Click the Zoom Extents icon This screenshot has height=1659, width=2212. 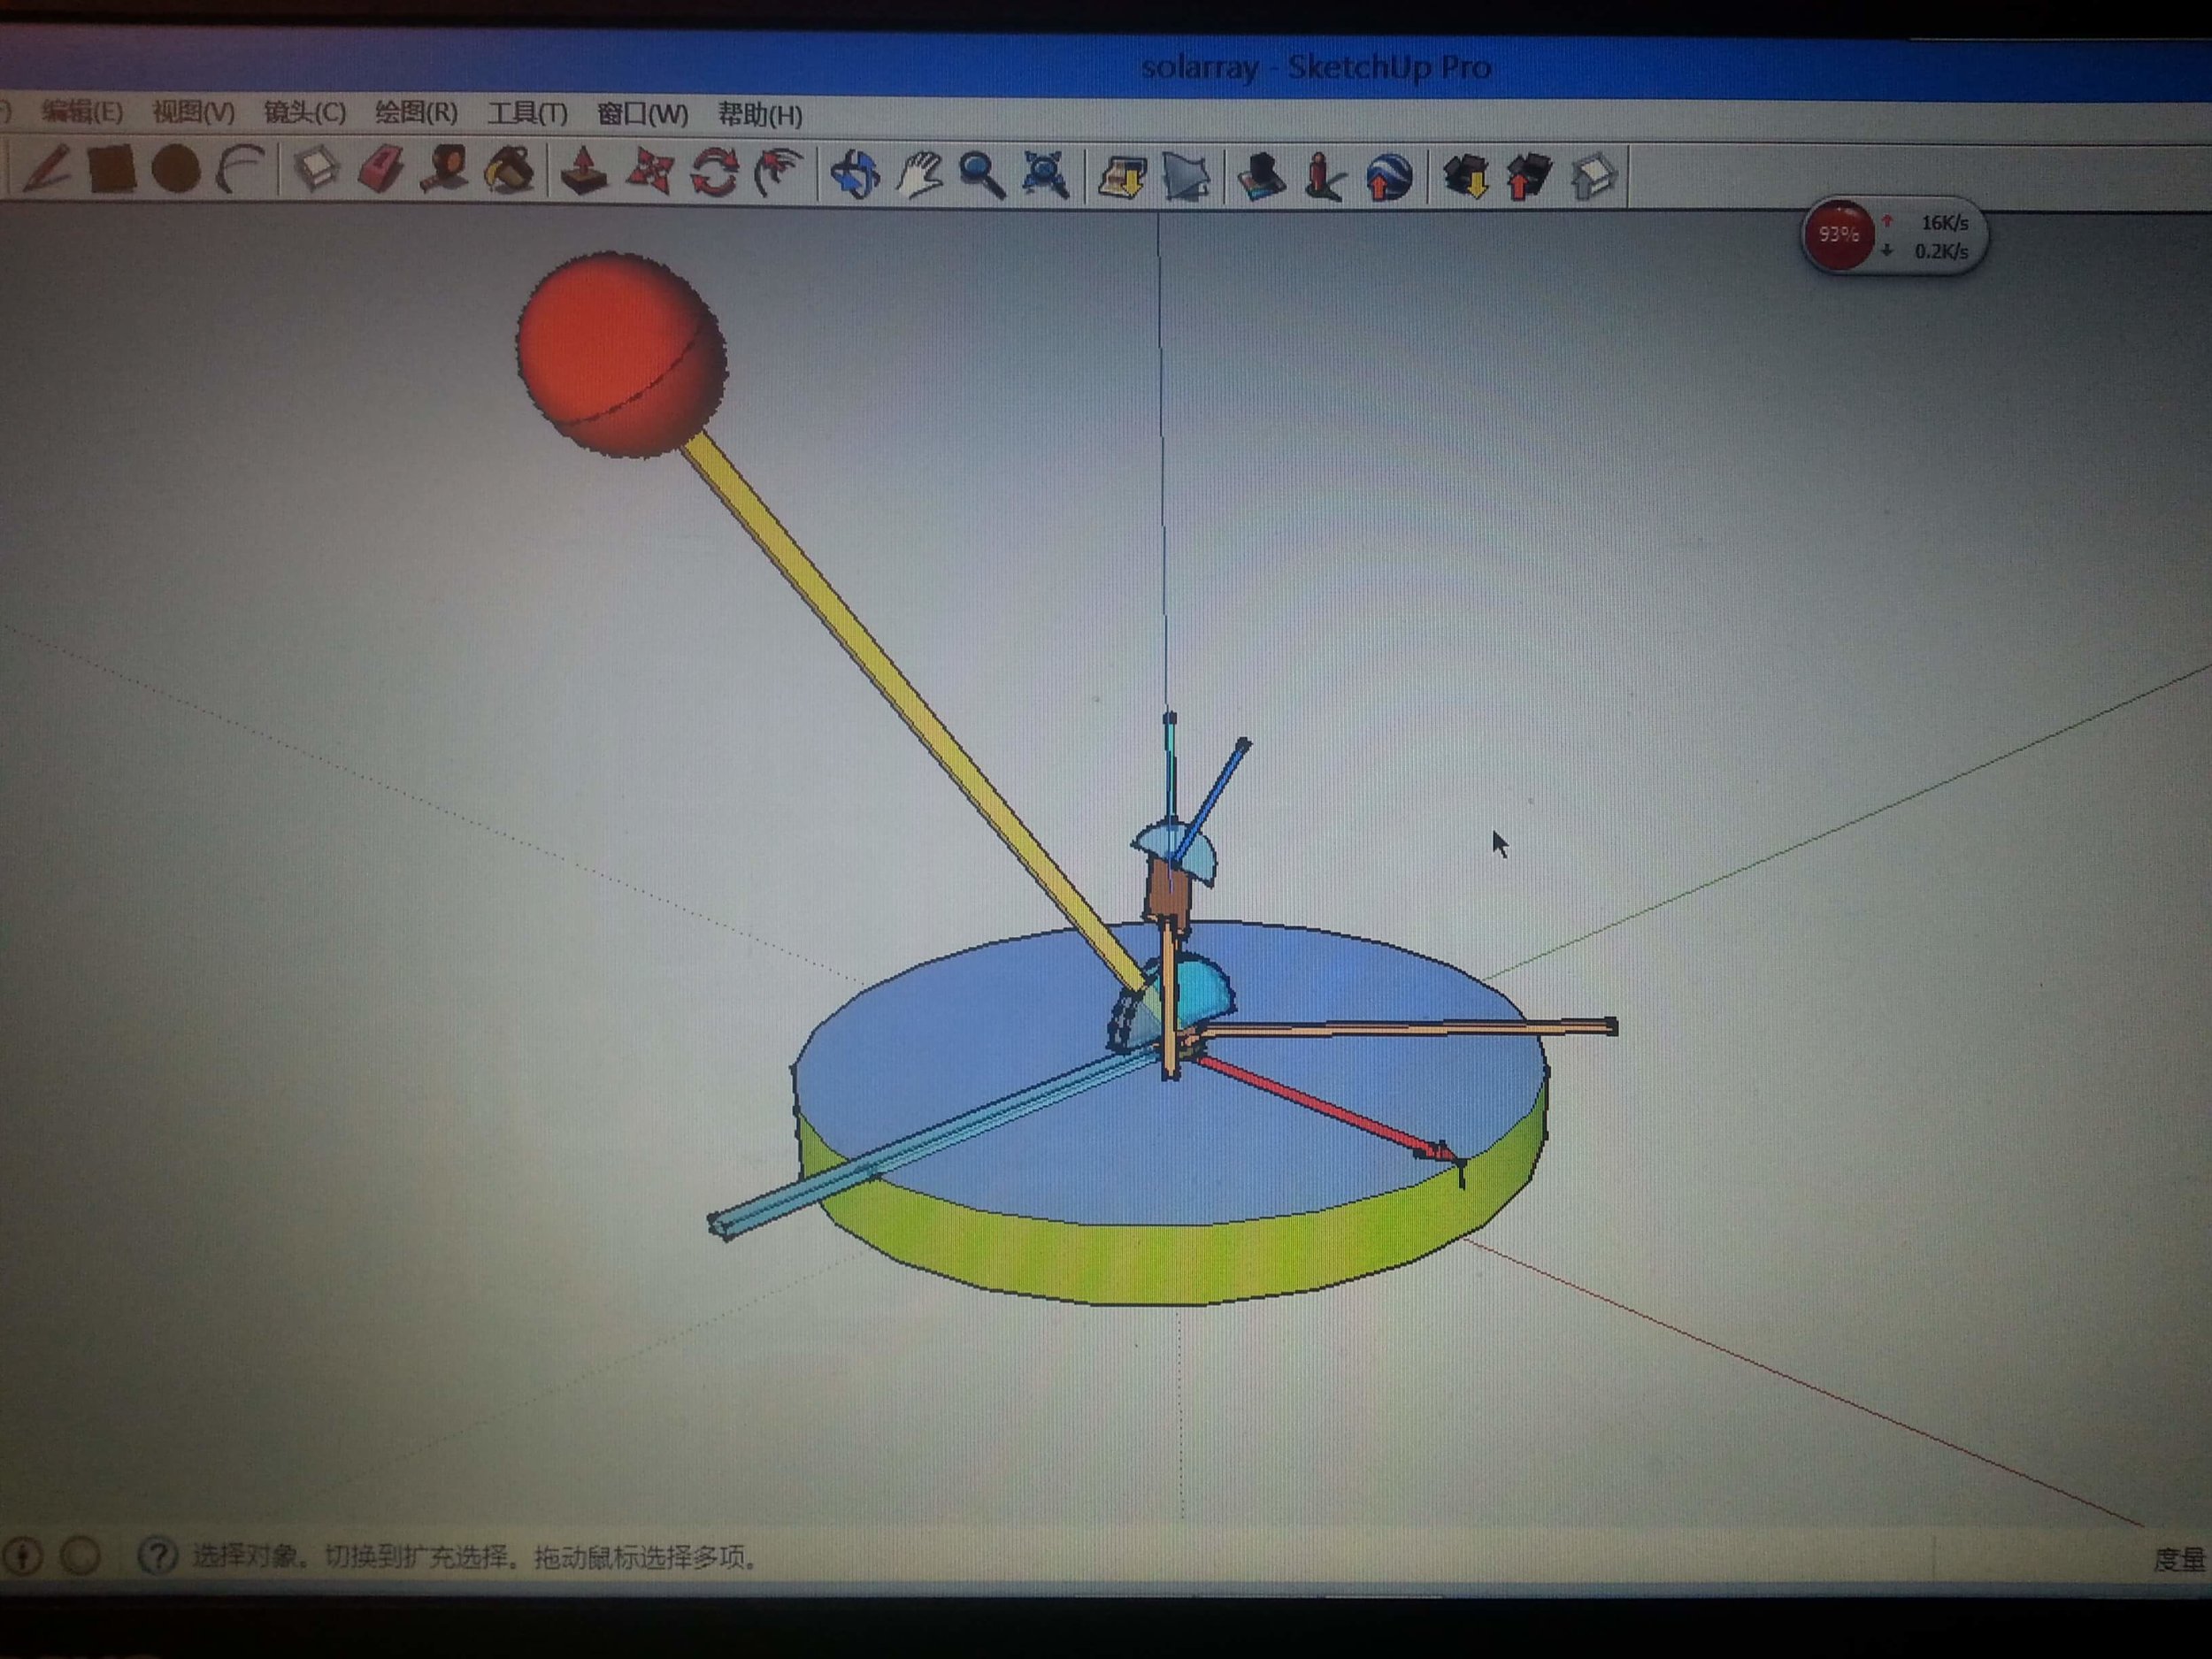click(1046, 176)
